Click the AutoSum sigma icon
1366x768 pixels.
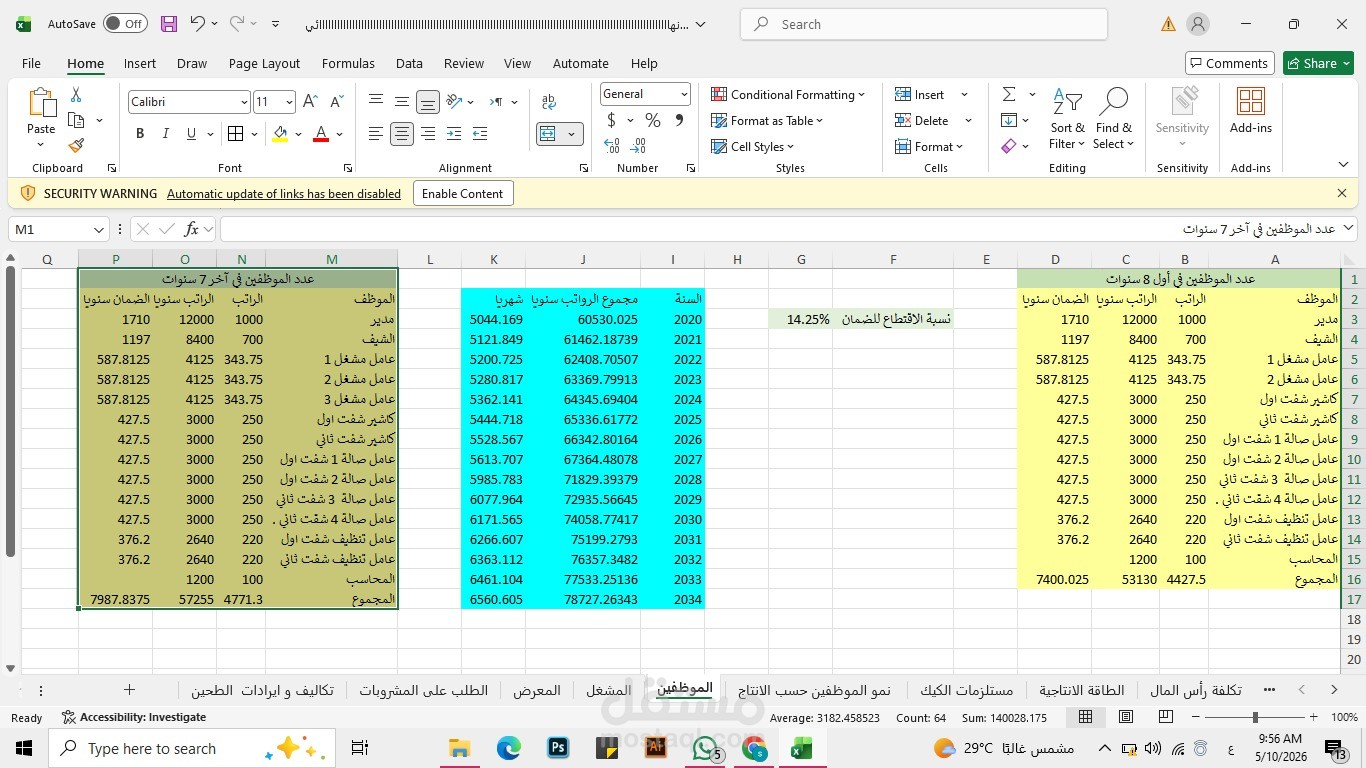pyautogui.click(x=1009, y=94)
